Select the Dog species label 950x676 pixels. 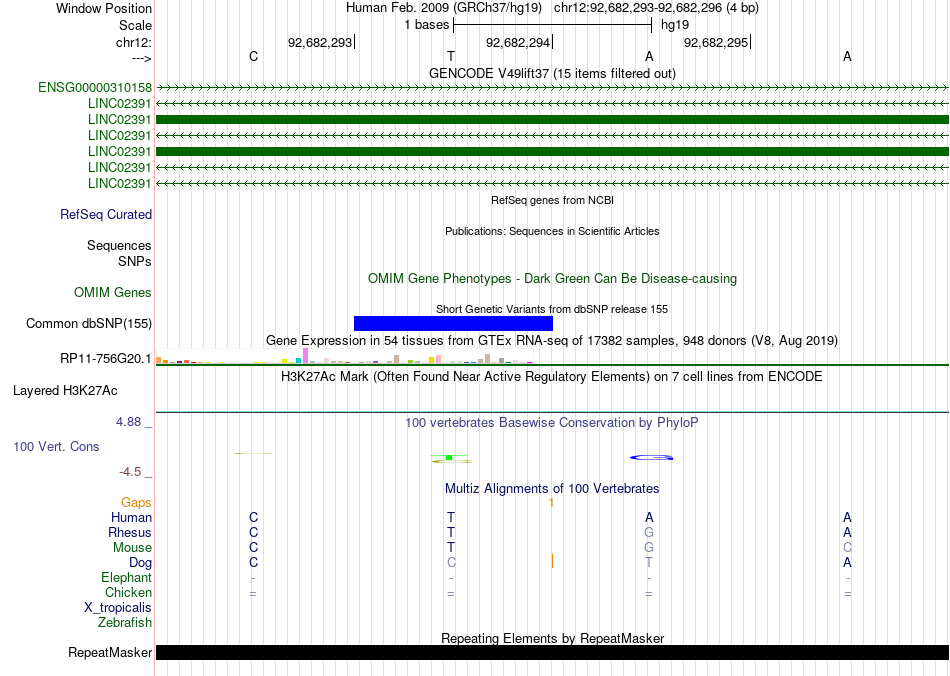point(140,563)
